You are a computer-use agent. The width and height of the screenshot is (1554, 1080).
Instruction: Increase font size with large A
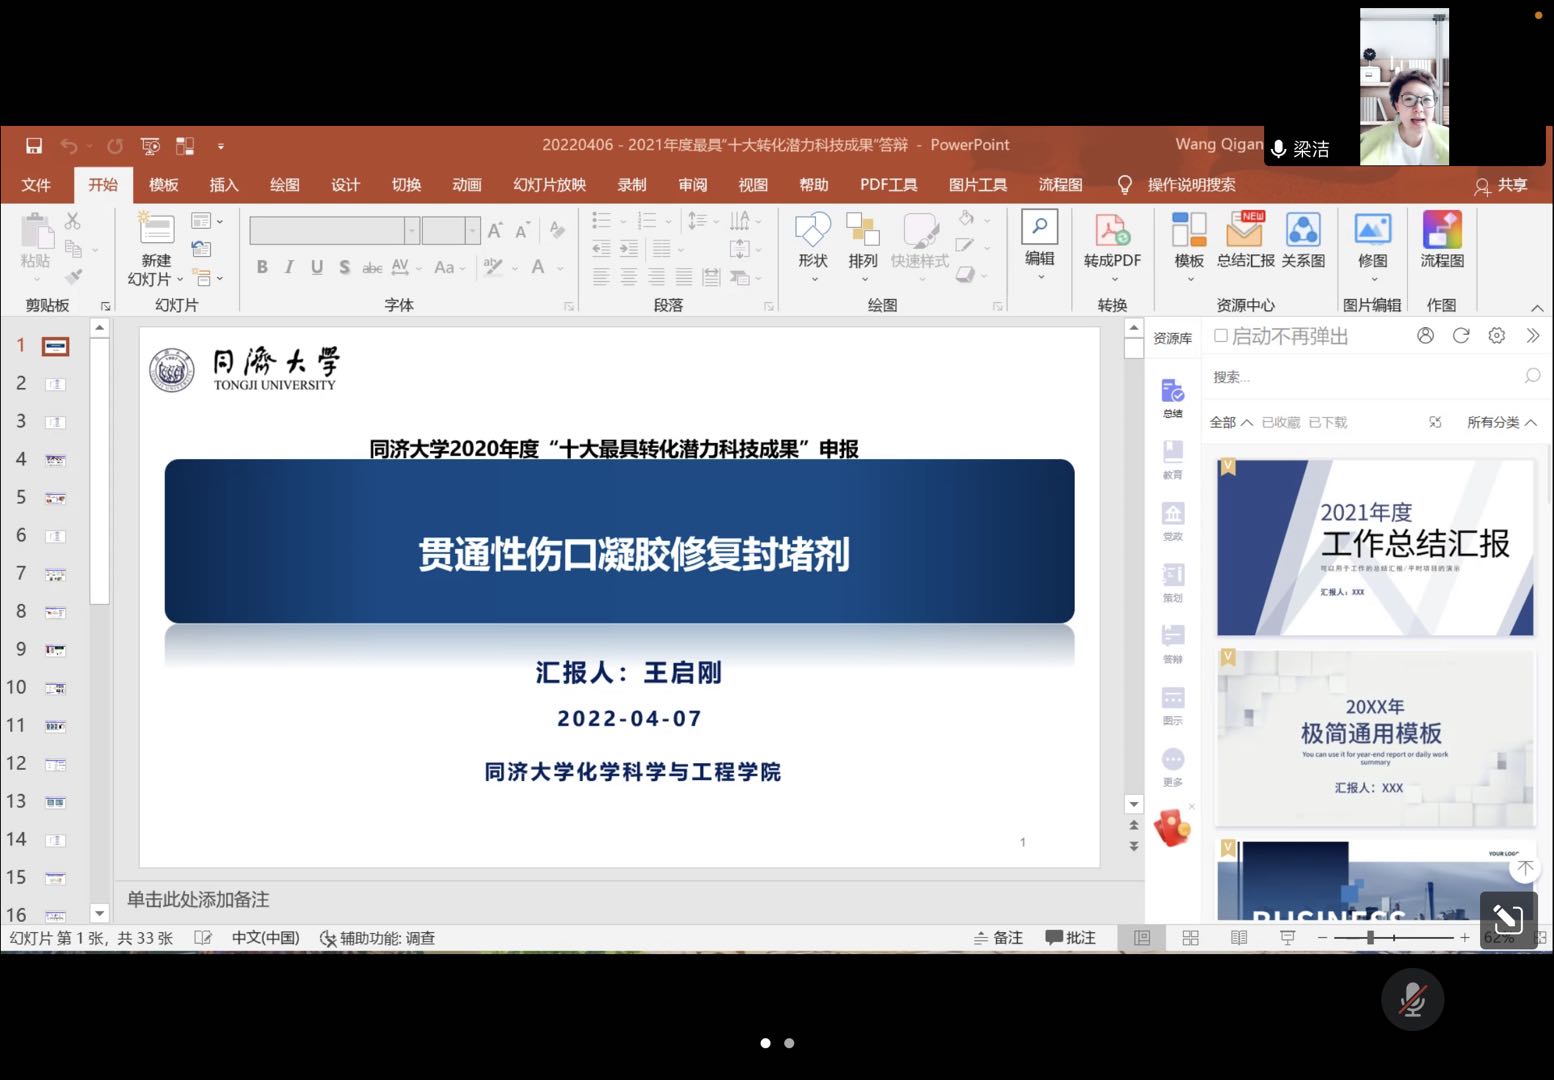pos(495,231)
